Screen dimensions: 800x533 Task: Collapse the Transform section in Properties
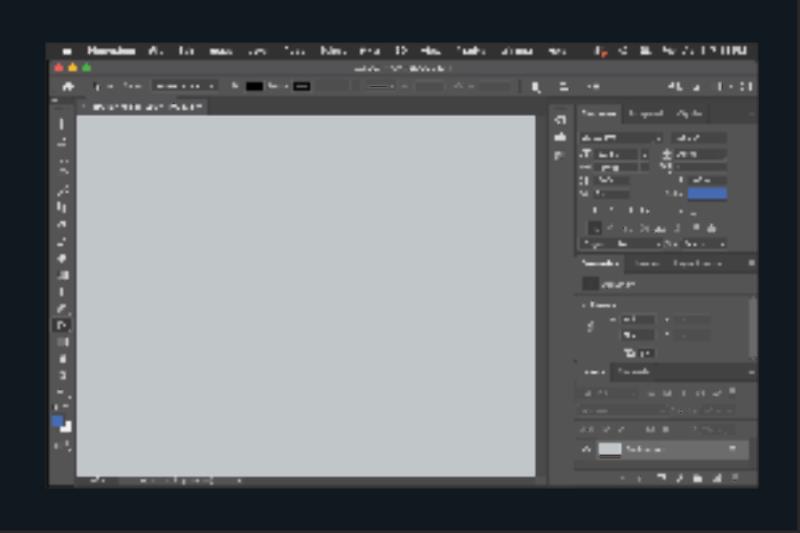coord(584,305)
